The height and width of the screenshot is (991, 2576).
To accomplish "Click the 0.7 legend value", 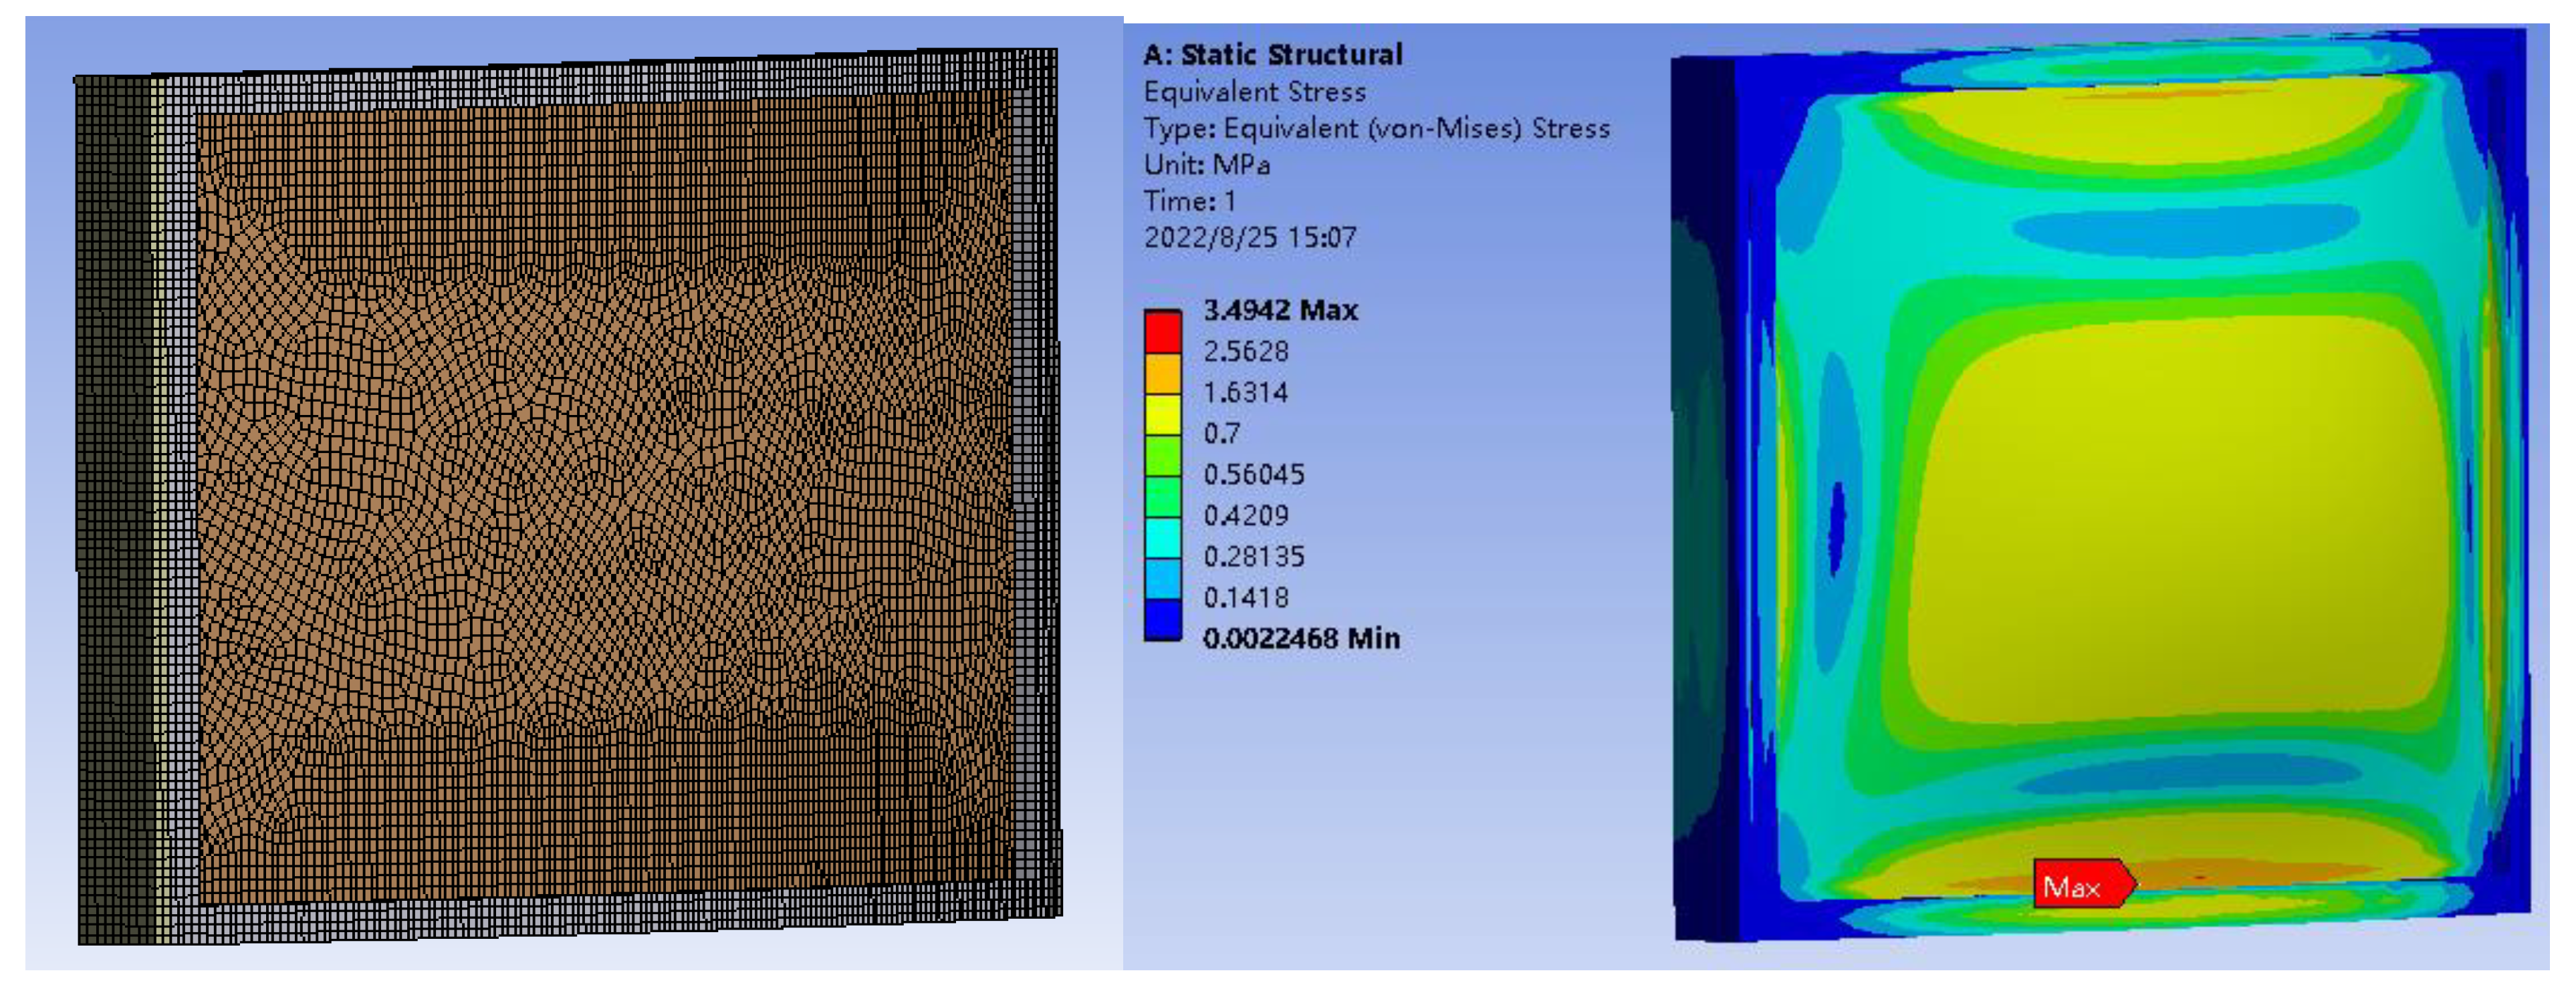I will point(1221,434).
